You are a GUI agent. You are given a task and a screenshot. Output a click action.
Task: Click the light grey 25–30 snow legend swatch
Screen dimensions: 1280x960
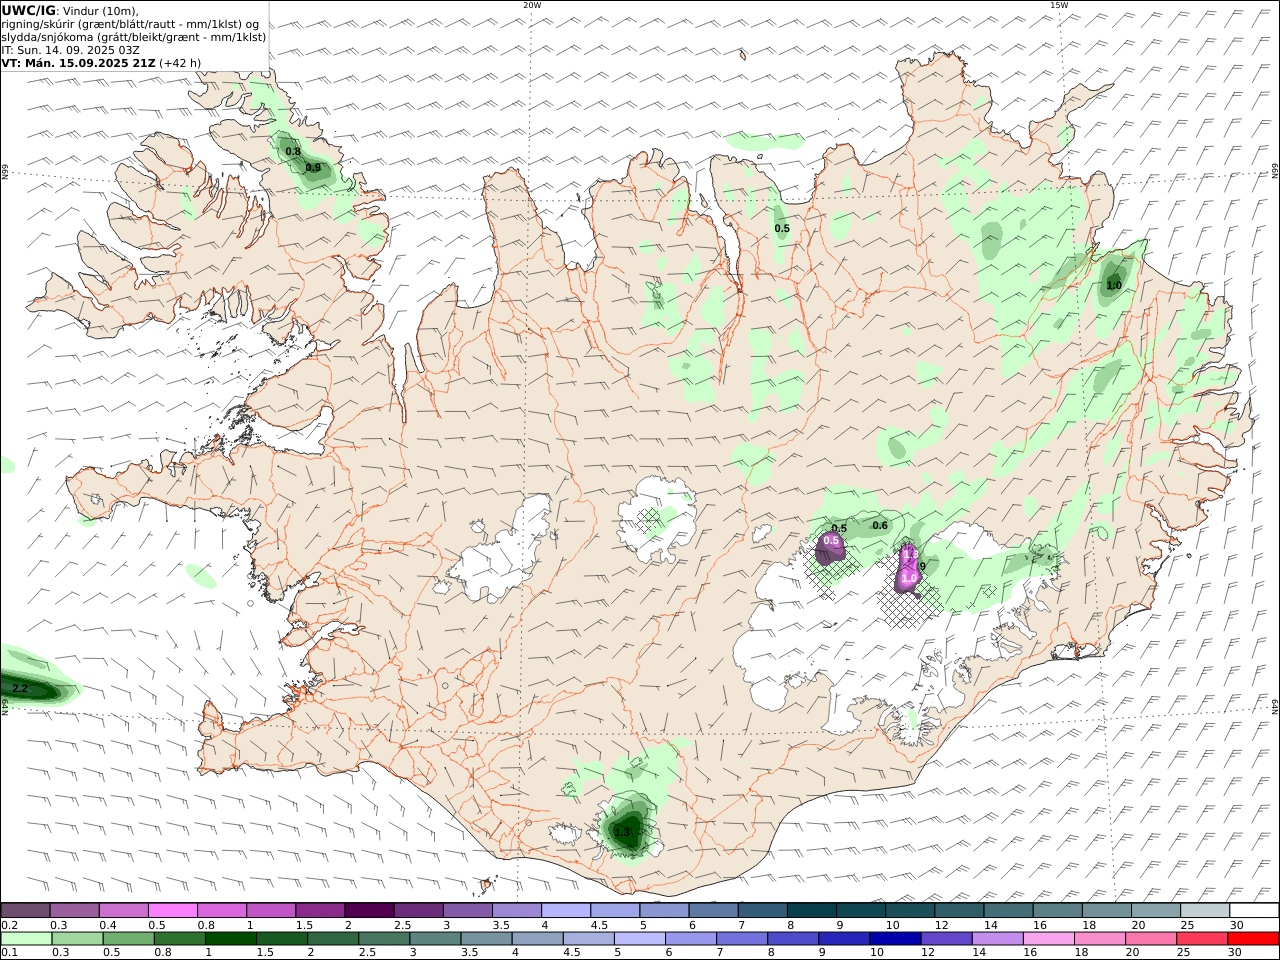point(1204,911)
